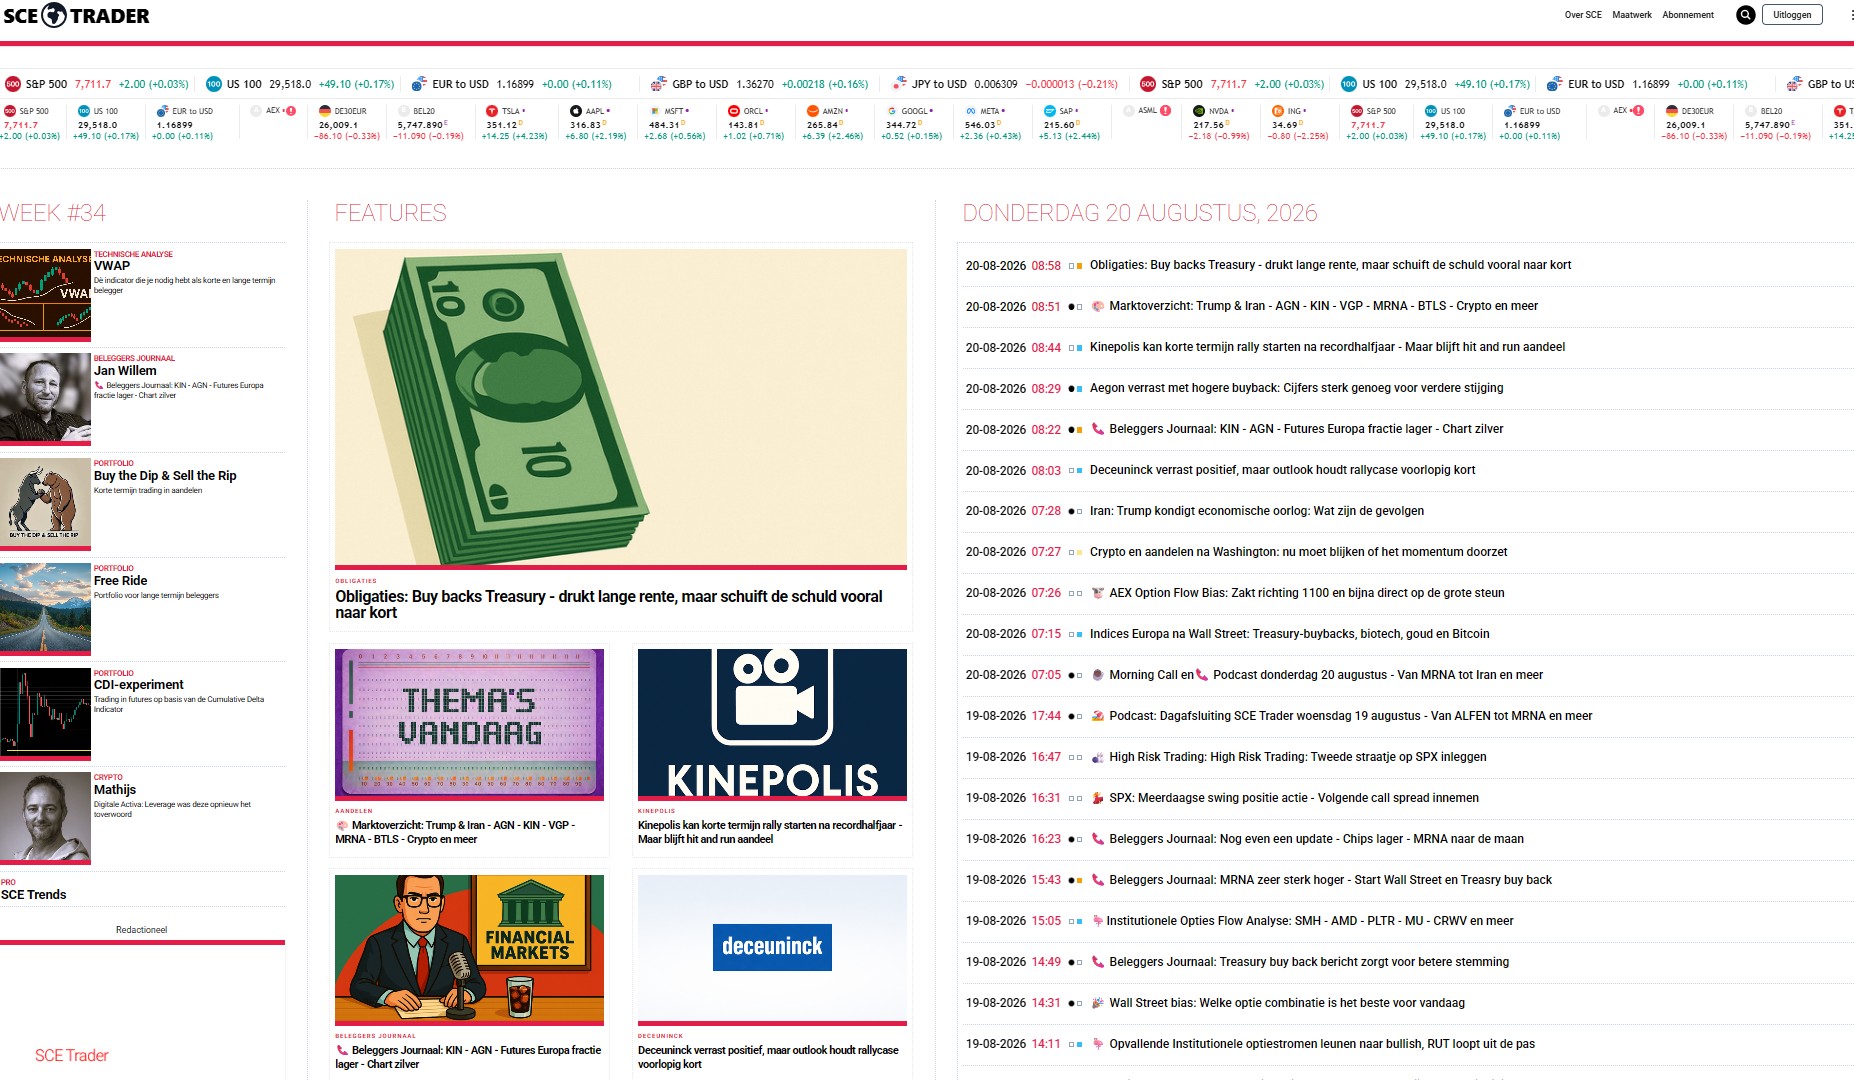Open 'AEX Option Flow Bias' headline

[x=1306, y=593]
